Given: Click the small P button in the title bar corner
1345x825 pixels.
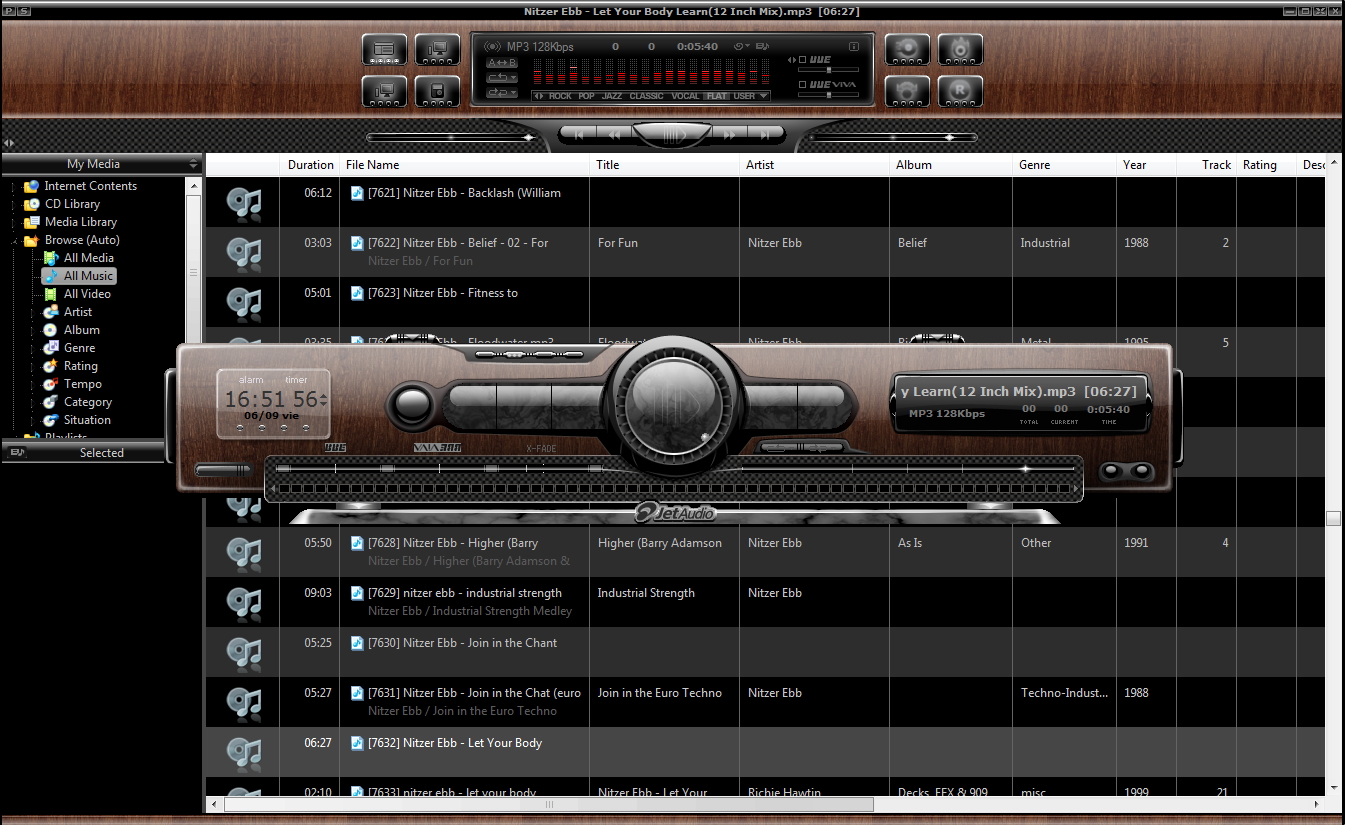Looking at the screenshot, I should pyautogui.click(x=10, y=11).
